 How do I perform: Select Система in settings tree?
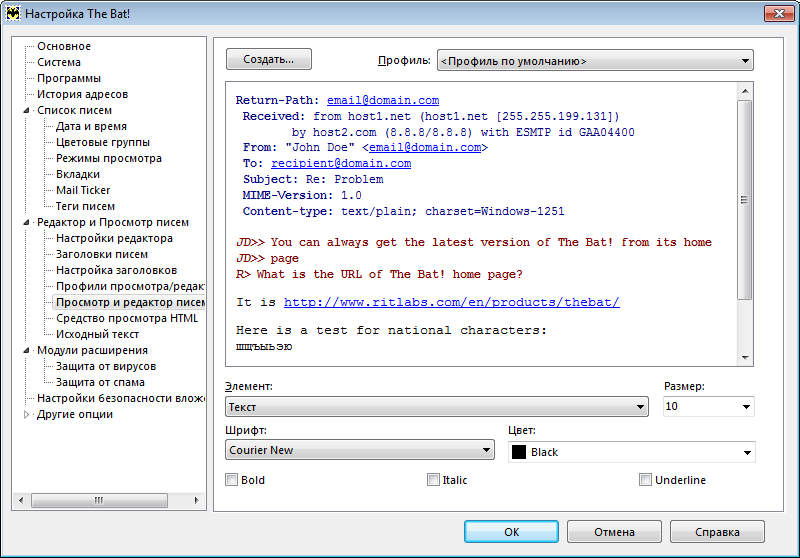(59, 62)
